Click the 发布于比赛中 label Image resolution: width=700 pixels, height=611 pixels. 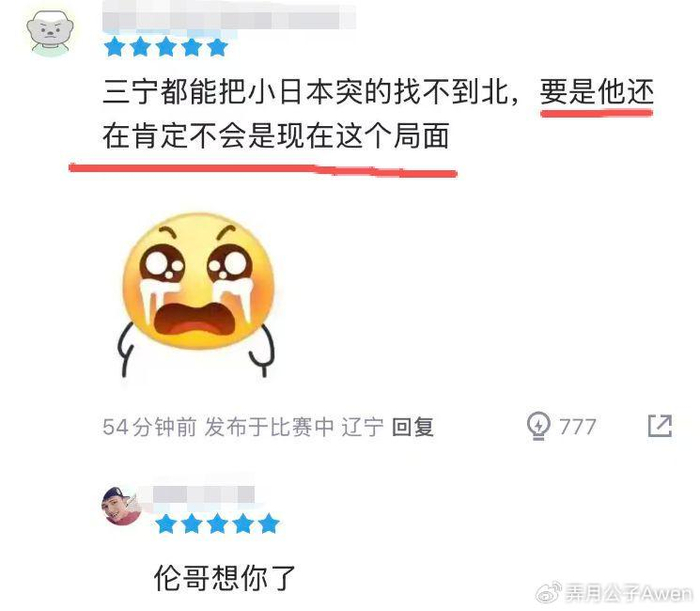[269, 427]
